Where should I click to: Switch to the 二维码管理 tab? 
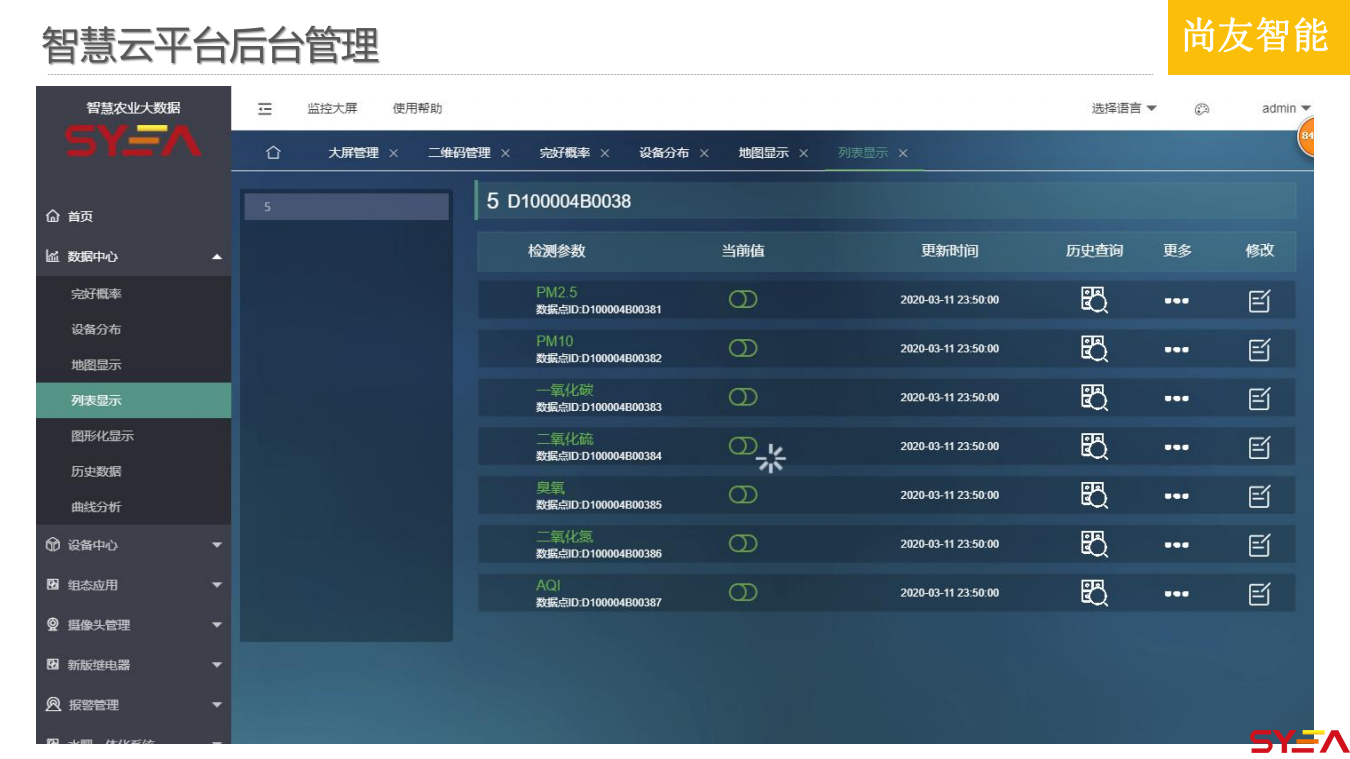pyautogui.click(x=459, y=153)
